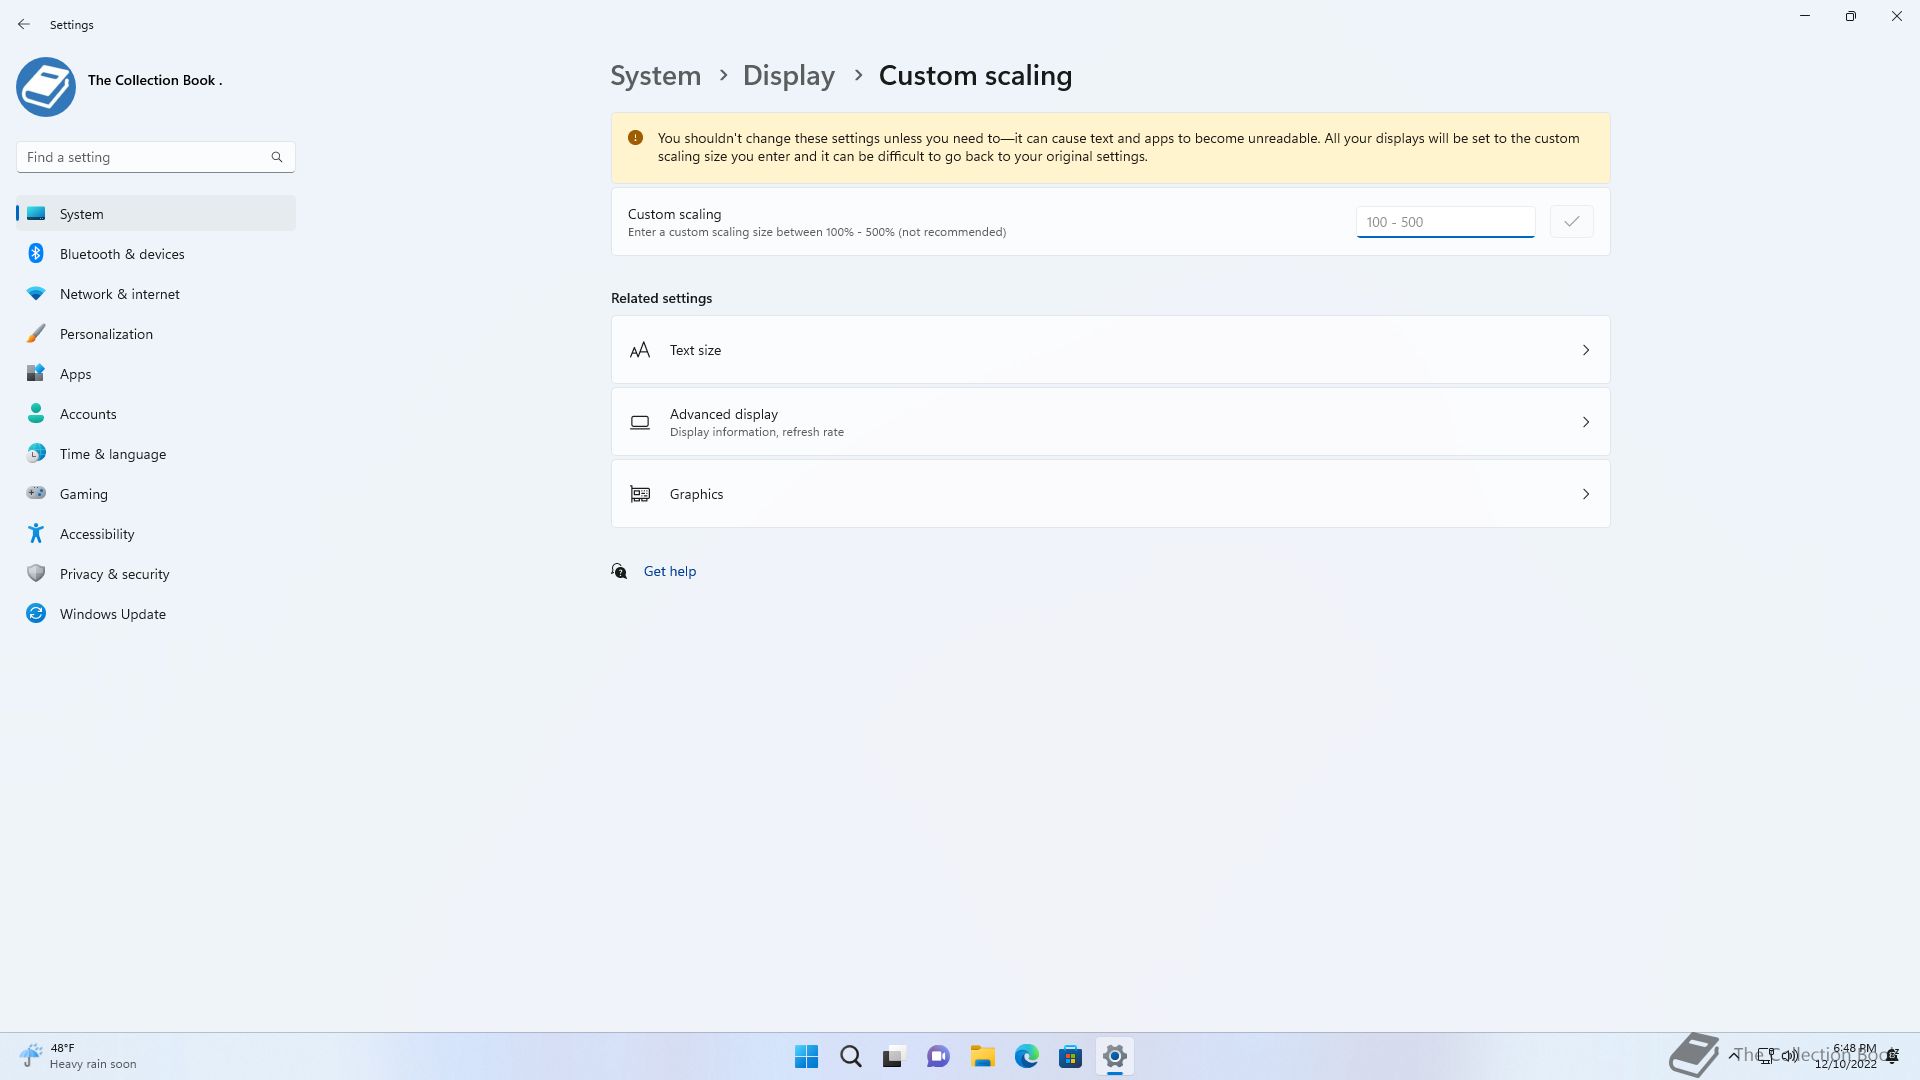Open Microsoft Edge from taskbar
1920x1080 pixels.
[1026, 1056]
